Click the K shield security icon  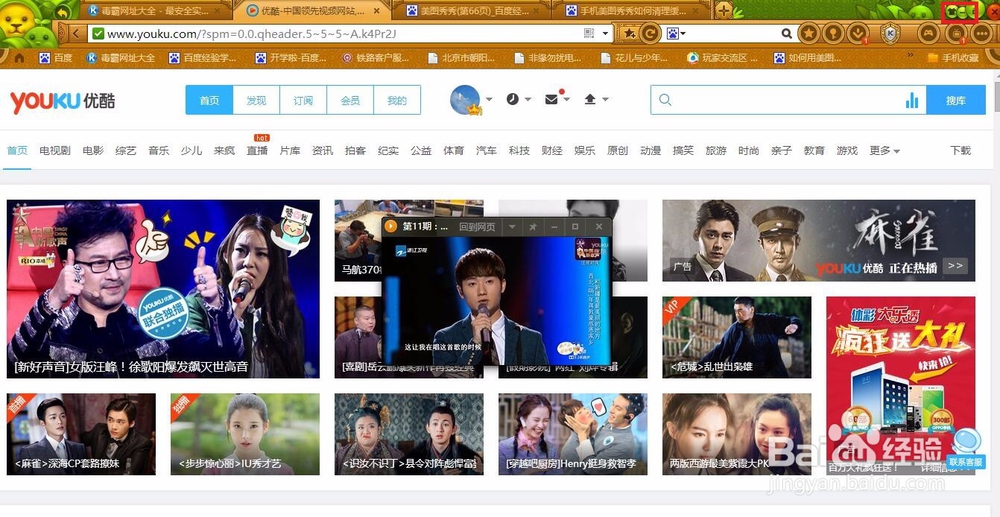click(x=890, y=33)
